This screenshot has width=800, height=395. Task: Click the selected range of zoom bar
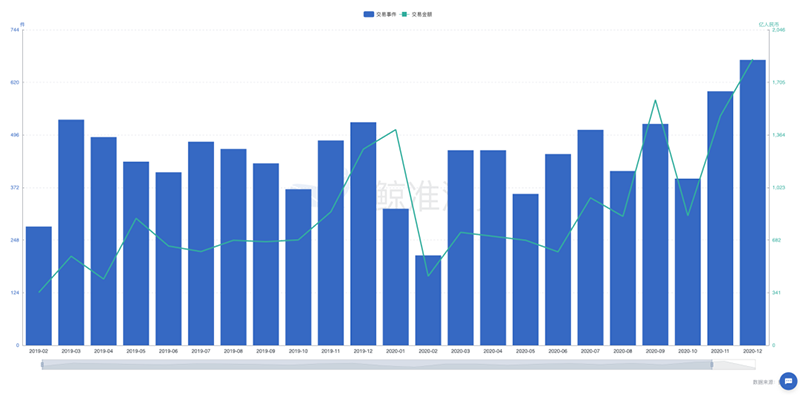377,364
